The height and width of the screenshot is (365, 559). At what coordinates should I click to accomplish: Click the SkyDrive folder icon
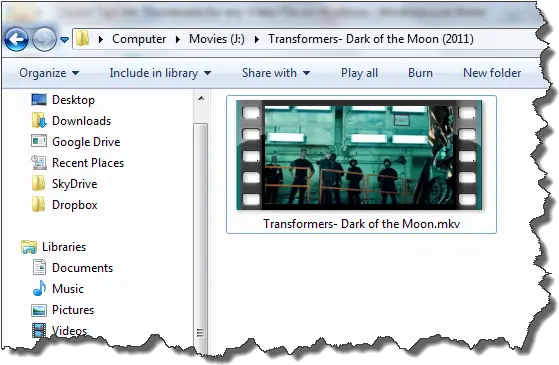click(x=39, y=184)
